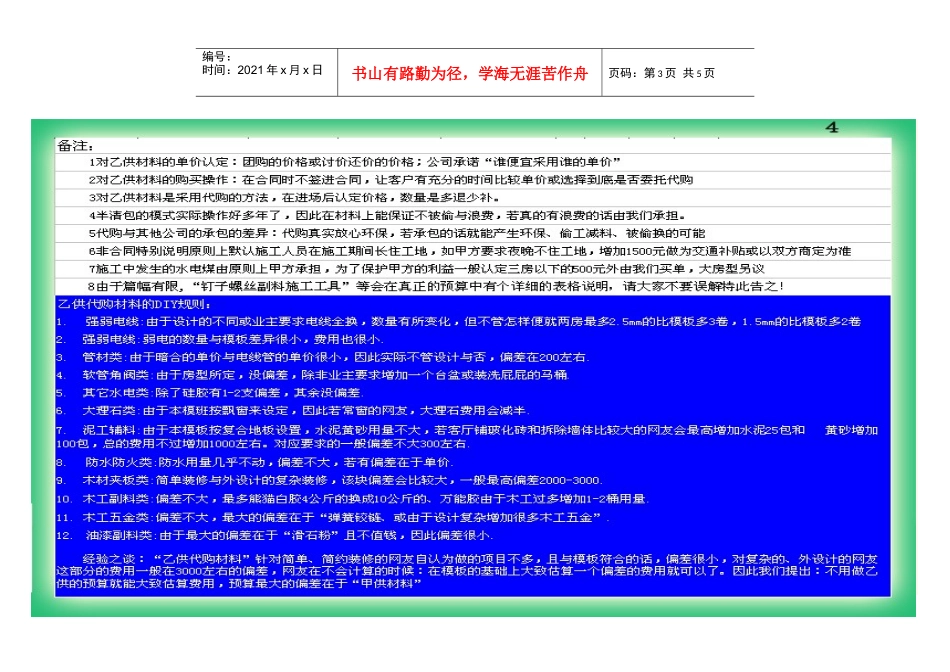Viewport: 950px width, 672px height.
Task: Click rule 5 line '其它水电类'
Action: click(x=210, y=393)
